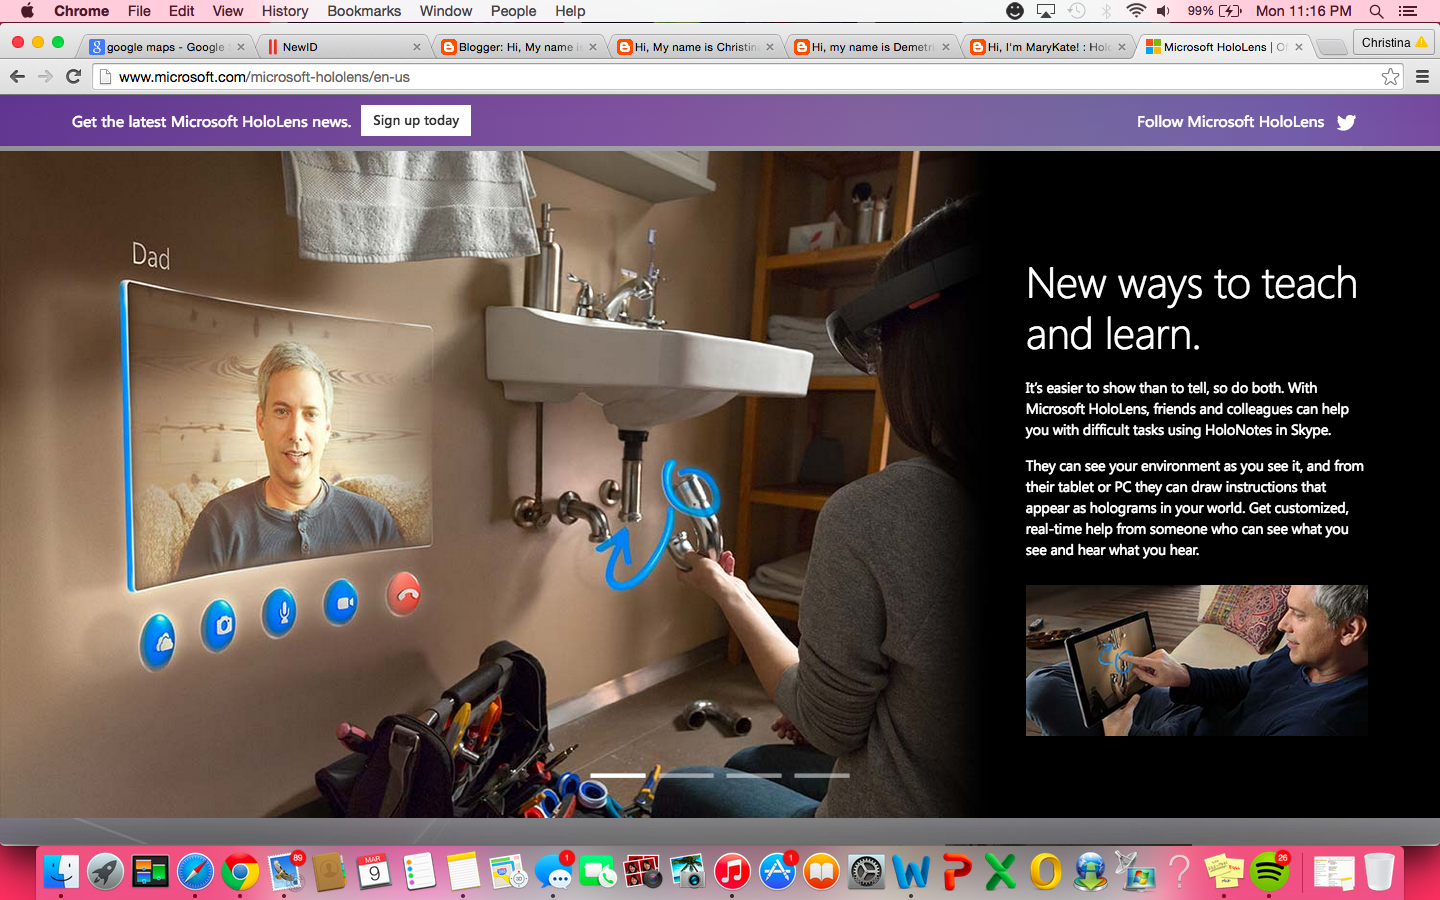Viewport: 1440px width, 900px height.
Task: Click the leftmost blue cloud hologram button
Action: click(x=159, y=641)
